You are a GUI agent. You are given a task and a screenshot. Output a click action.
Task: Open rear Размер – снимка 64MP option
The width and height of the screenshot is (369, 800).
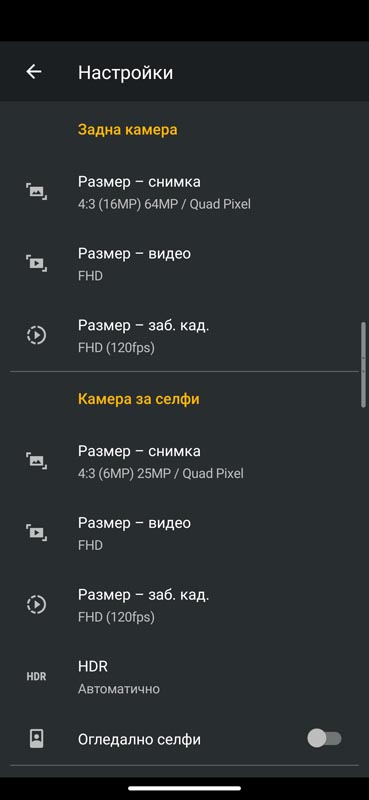coord(184,192)
